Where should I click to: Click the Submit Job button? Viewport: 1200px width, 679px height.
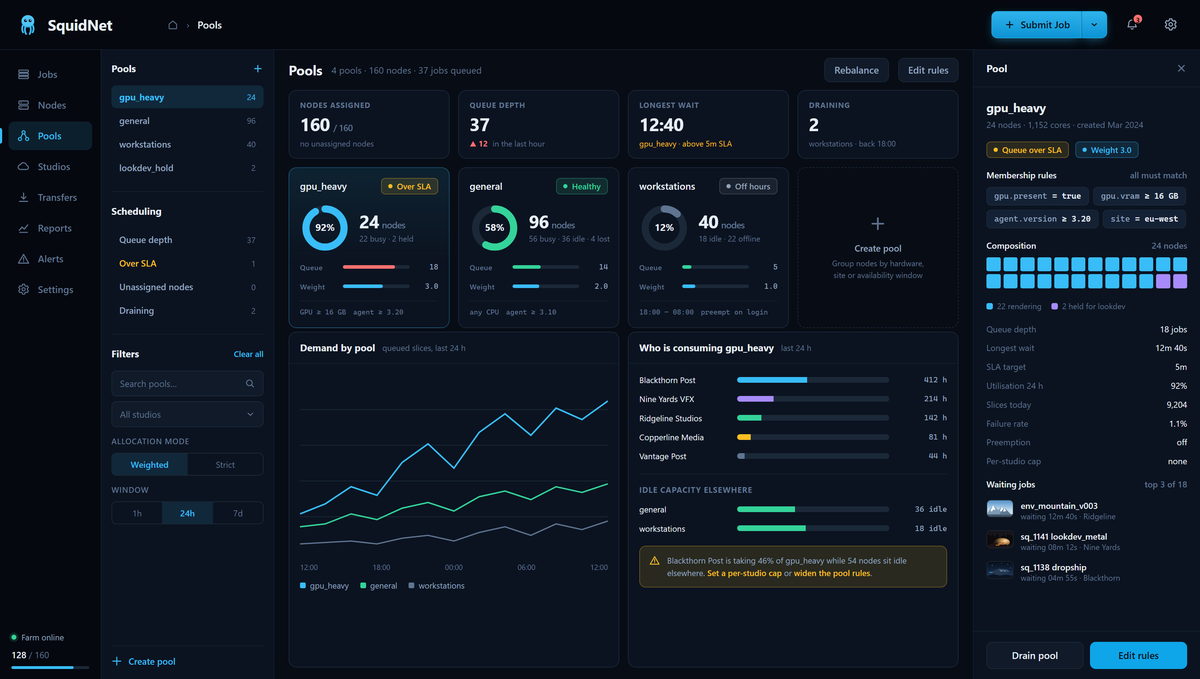tap(1037, 25)
